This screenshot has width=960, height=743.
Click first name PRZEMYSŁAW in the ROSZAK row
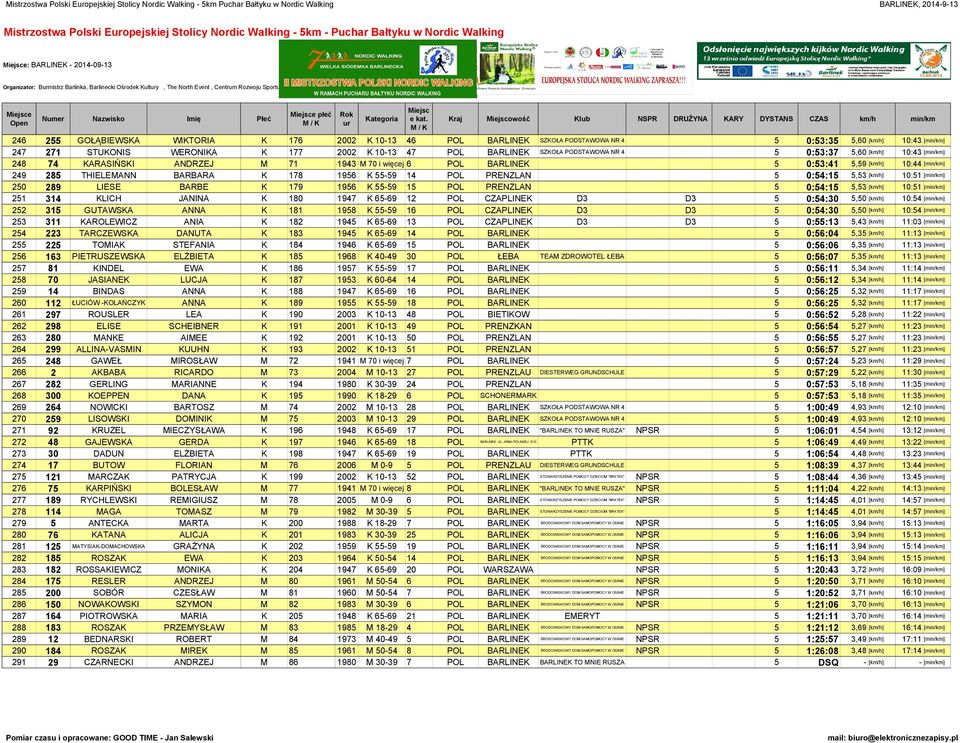pos(193,628)
